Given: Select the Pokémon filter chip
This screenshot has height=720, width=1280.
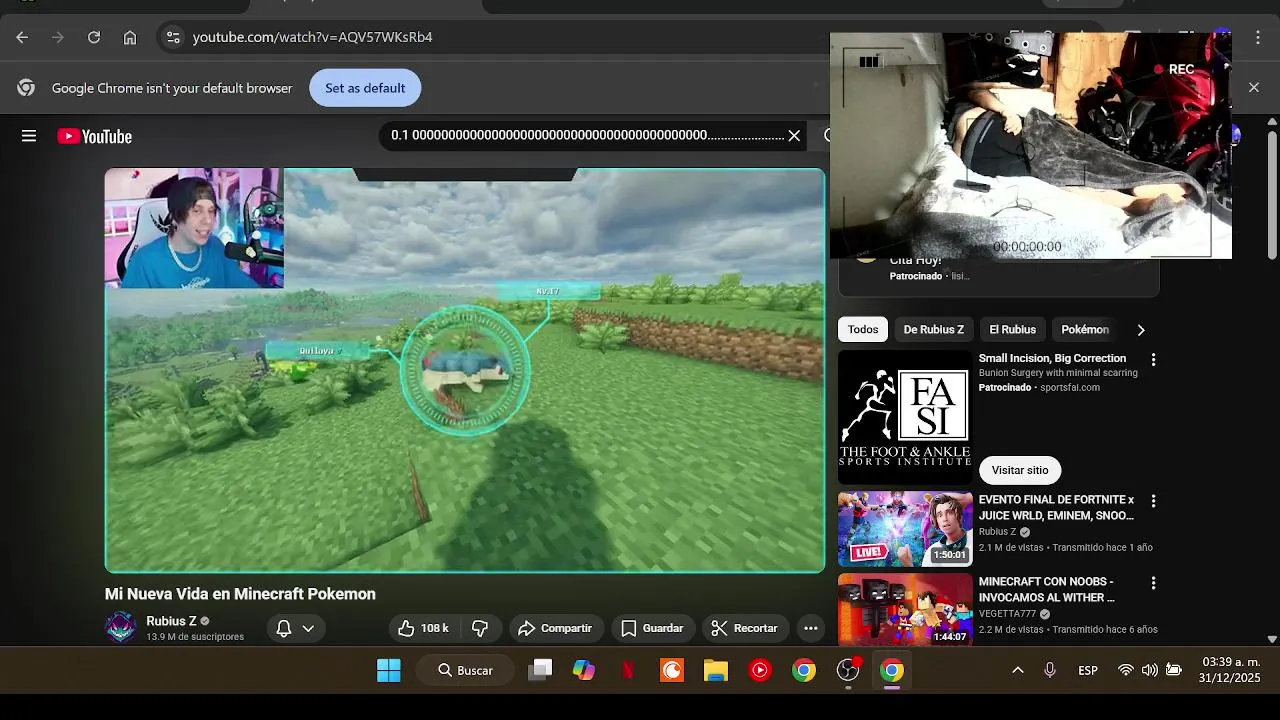Looking at the screenshot, I should (1085, 330).
